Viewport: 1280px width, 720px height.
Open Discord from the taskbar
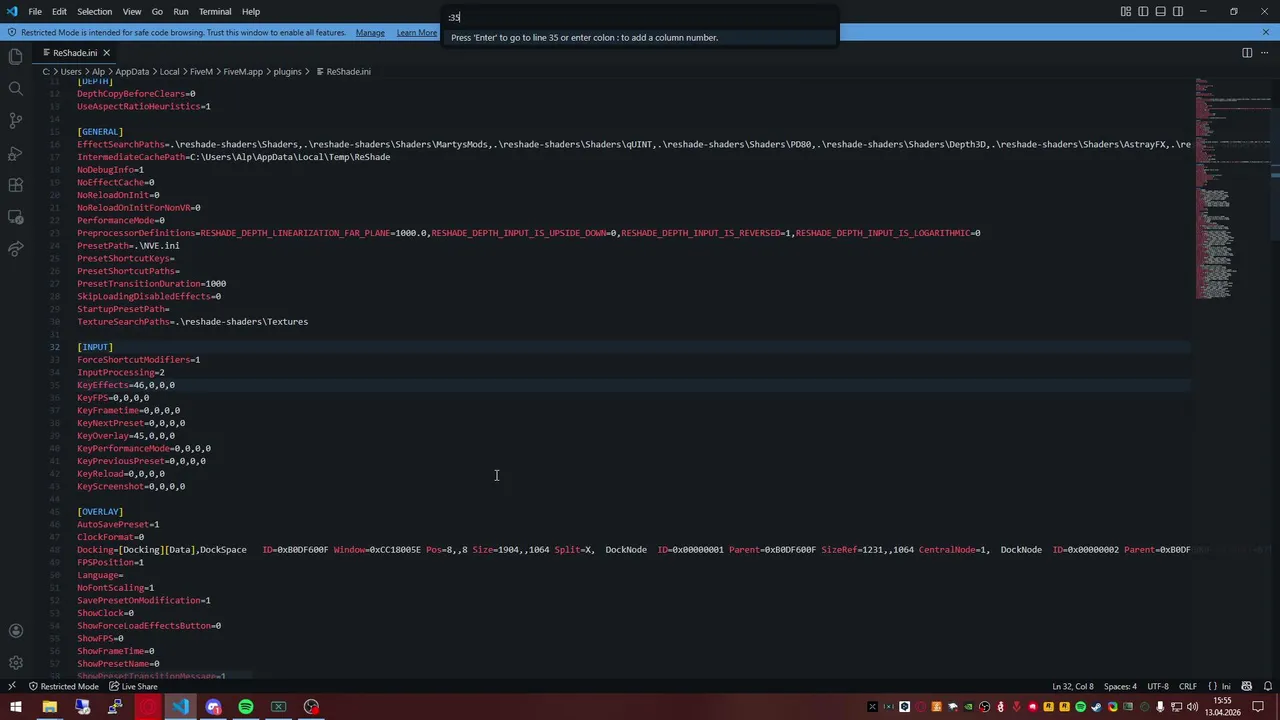[x=213, y=707]
